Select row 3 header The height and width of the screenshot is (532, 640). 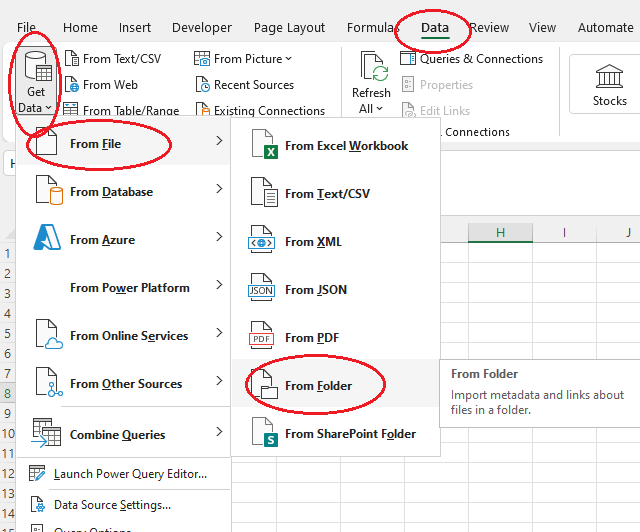point(7,294)
